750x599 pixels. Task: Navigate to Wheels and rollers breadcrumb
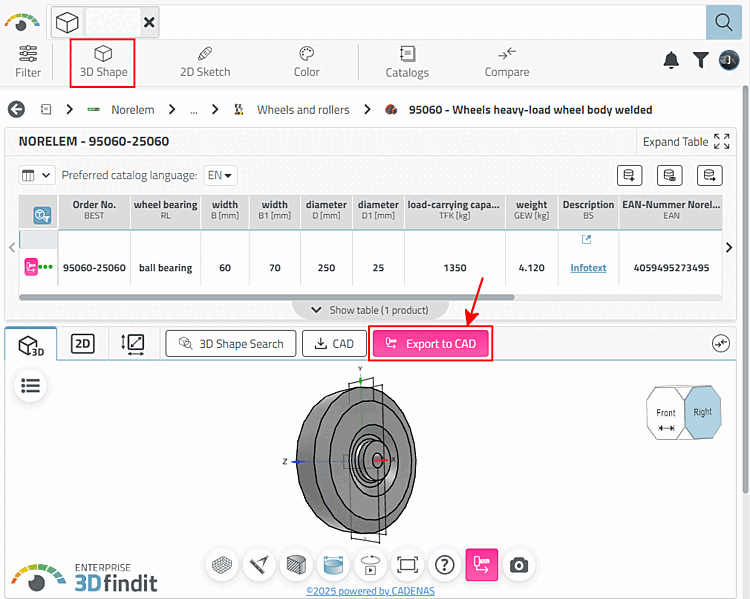(x=303, y=110)
